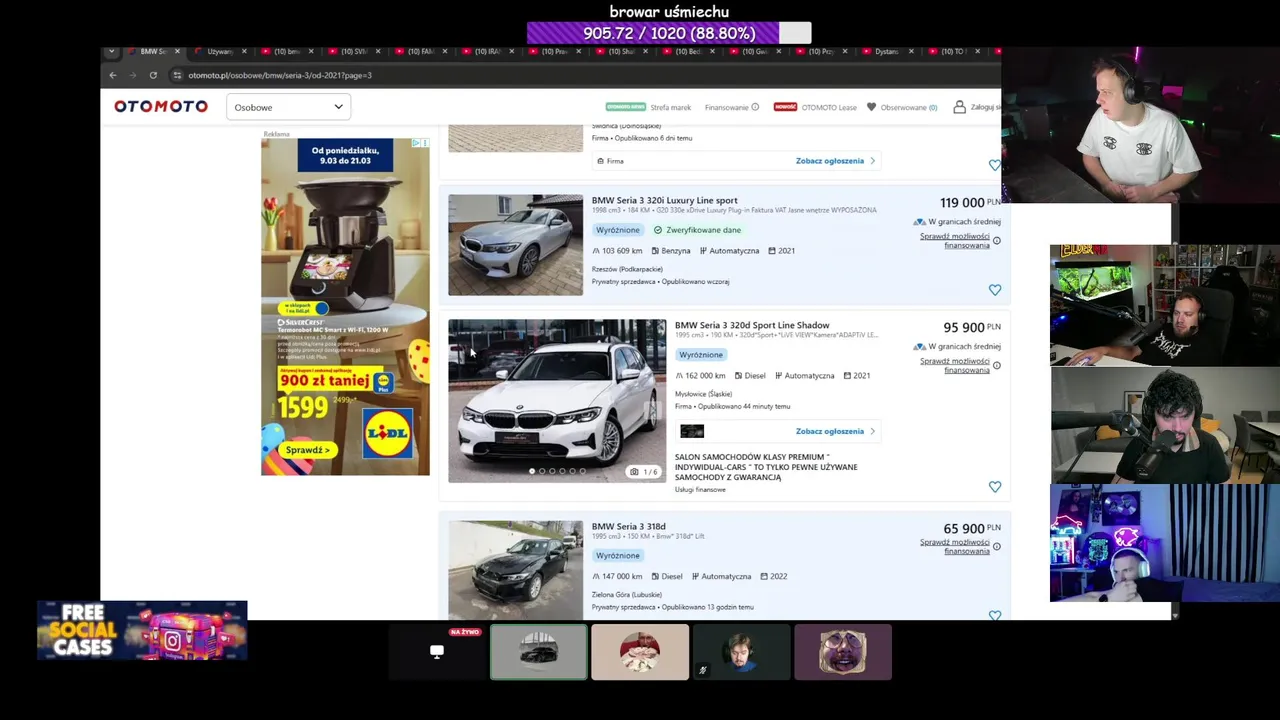
Task: Click the W granicach średniej label for 119 000
Action: click(x=958, y=221)
